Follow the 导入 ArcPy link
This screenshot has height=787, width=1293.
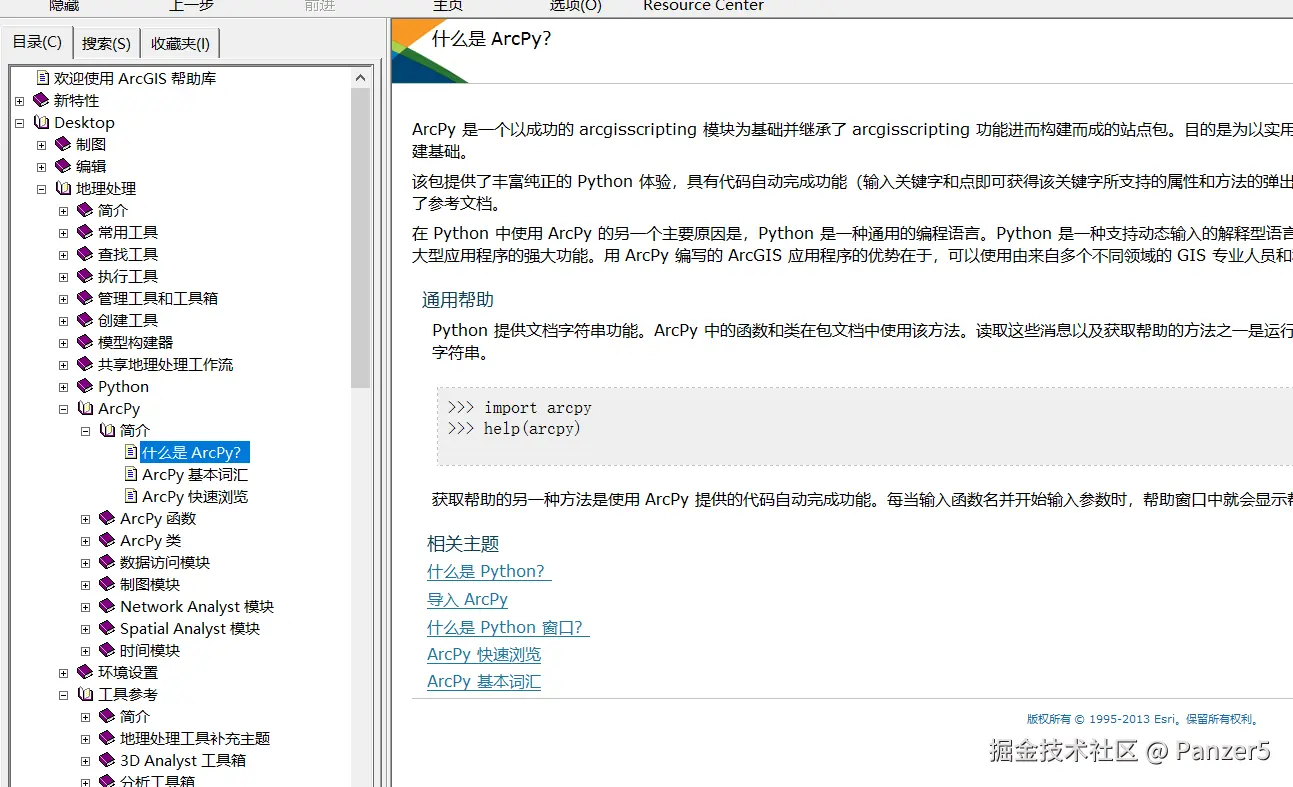(467, 600)
